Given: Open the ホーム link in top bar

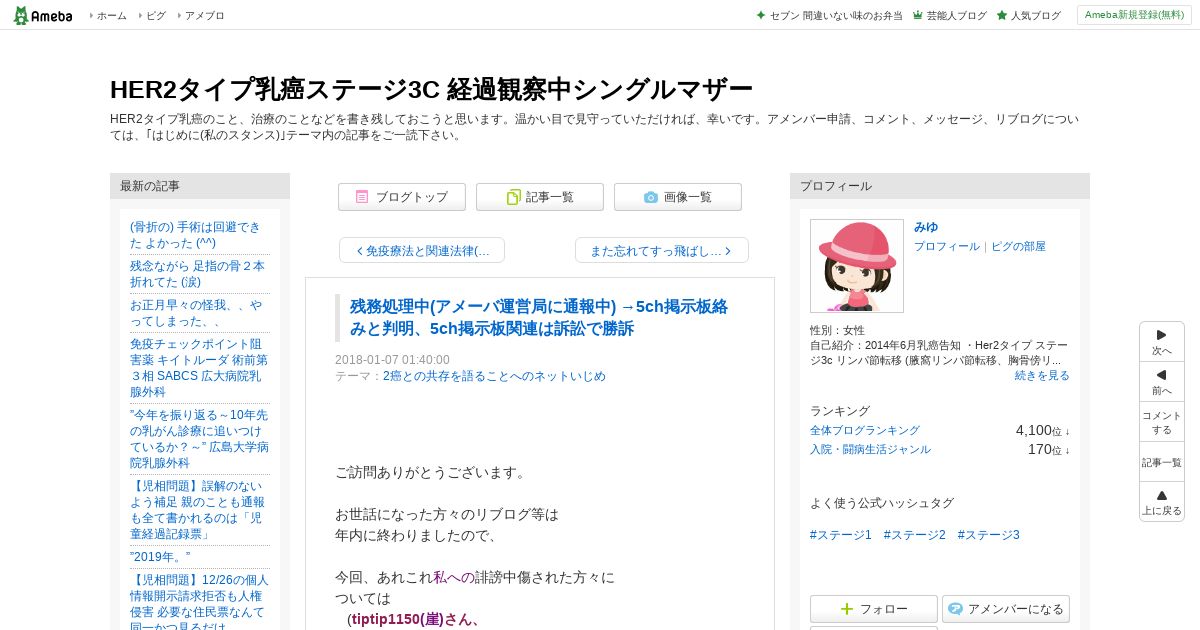Looking at the screenshot, I should click(111, 15).
